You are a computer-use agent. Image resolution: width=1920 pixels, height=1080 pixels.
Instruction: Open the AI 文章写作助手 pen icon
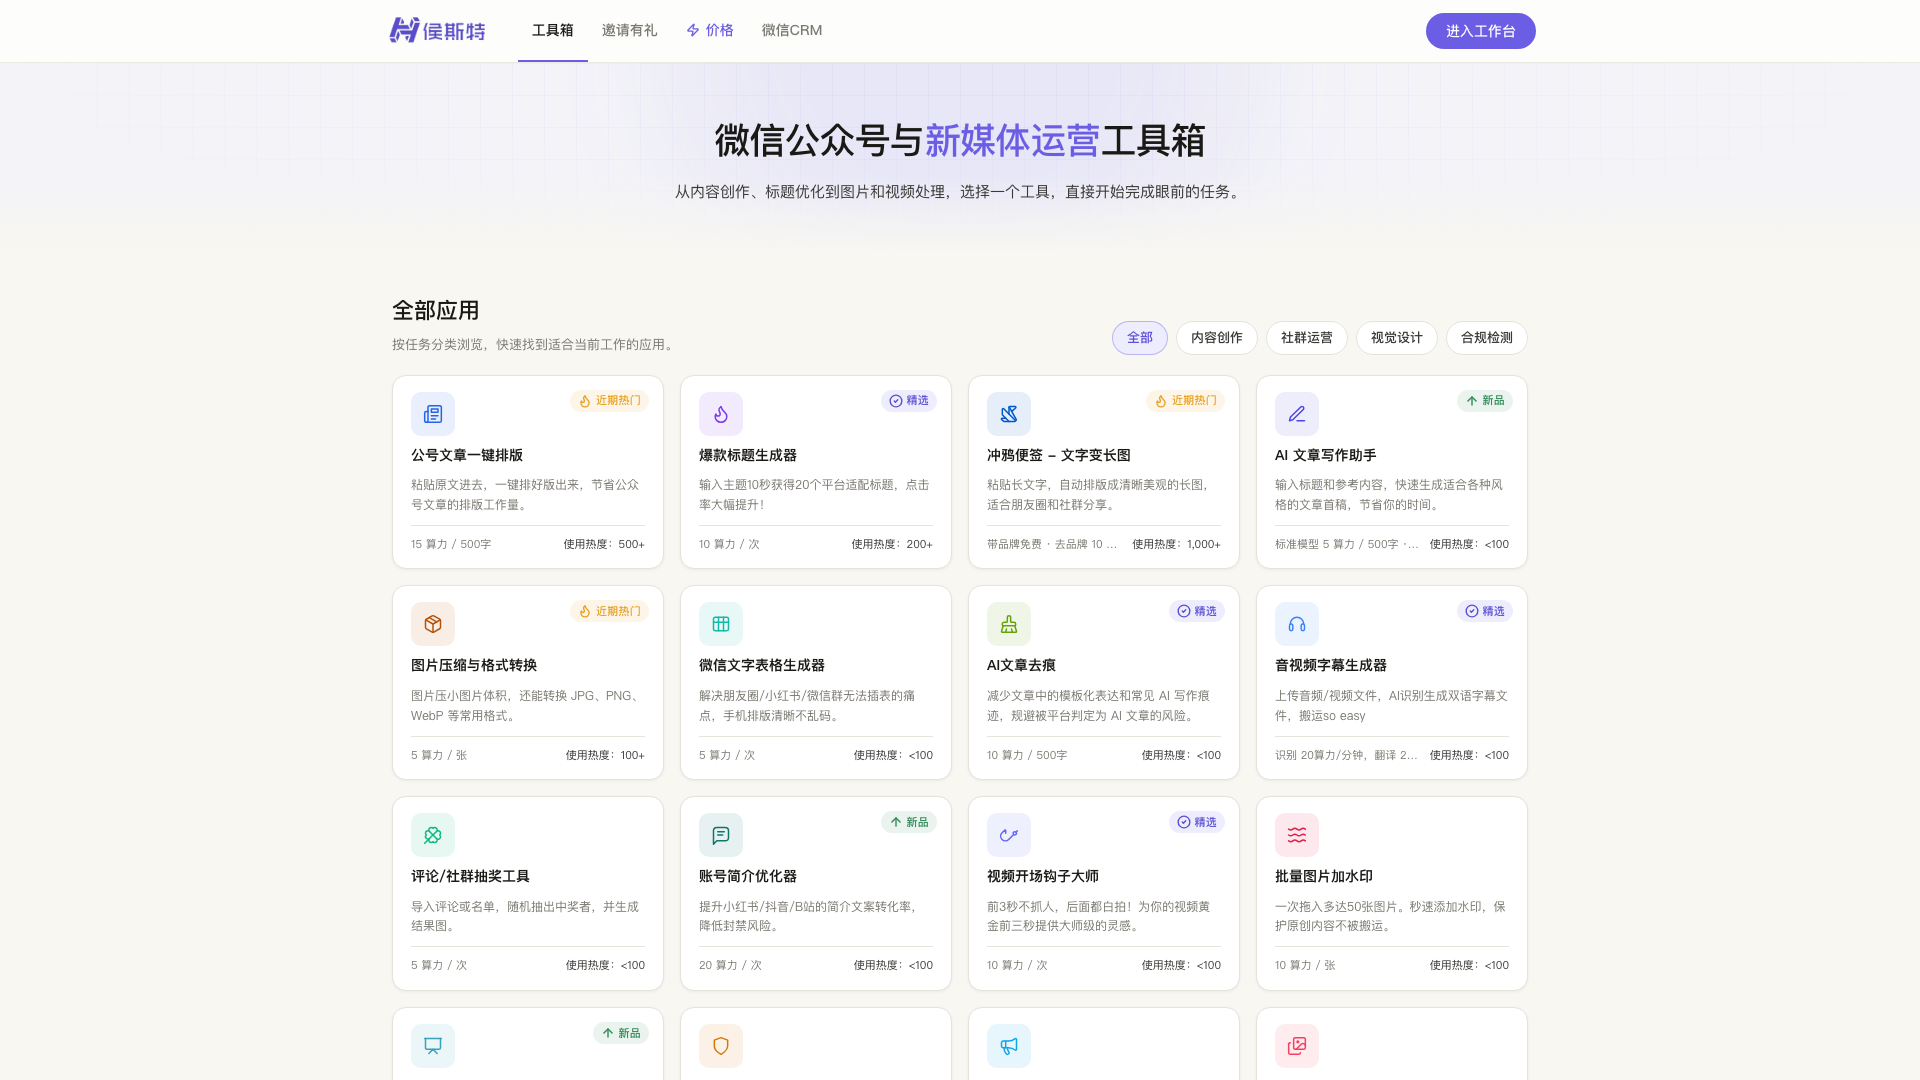(x=1297, y=414)
